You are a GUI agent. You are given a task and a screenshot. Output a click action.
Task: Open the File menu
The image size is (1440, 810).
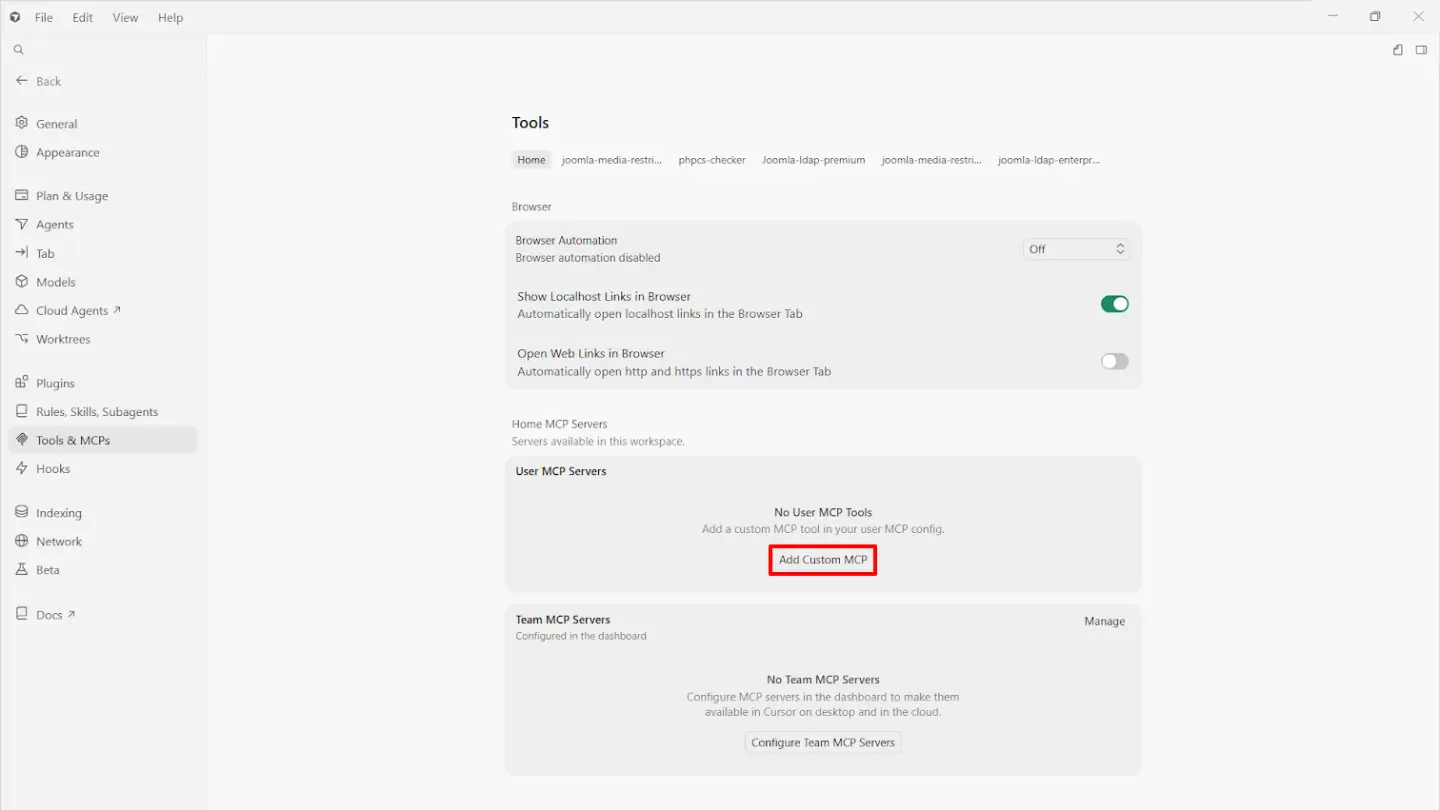click(x=44, y=17)
